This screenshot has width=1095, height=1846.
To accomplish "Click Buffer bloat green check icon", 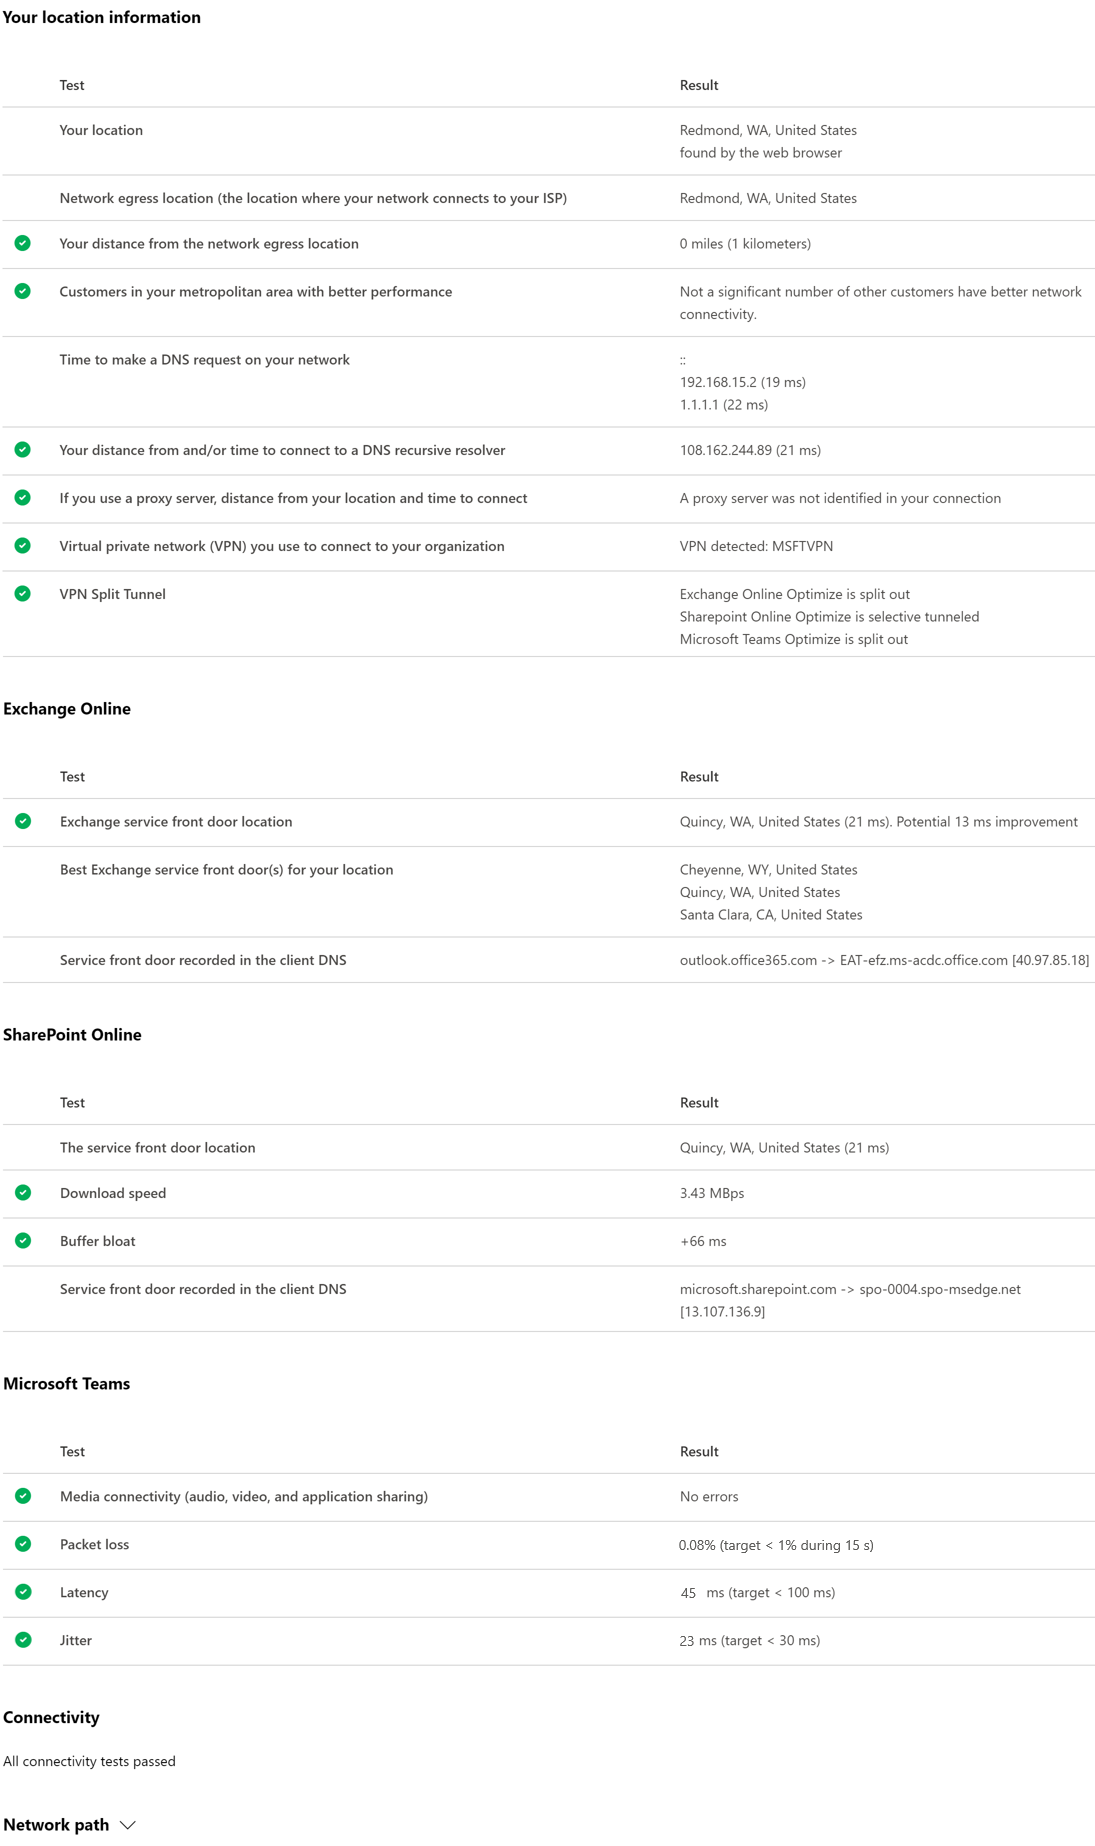I will point(23,1241).
